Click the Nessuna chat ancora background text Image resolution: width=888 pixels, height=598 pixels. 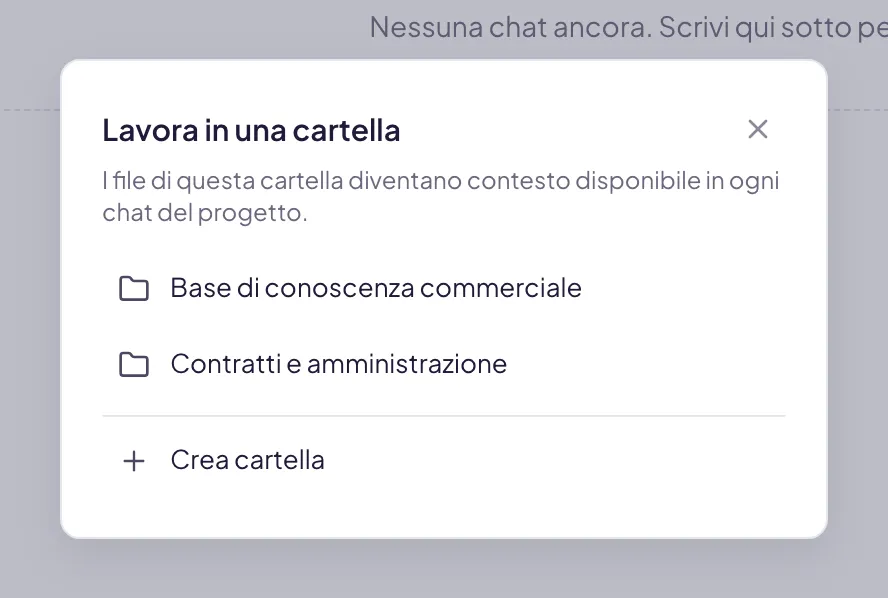pyautogui.click(x=628, y=27)
